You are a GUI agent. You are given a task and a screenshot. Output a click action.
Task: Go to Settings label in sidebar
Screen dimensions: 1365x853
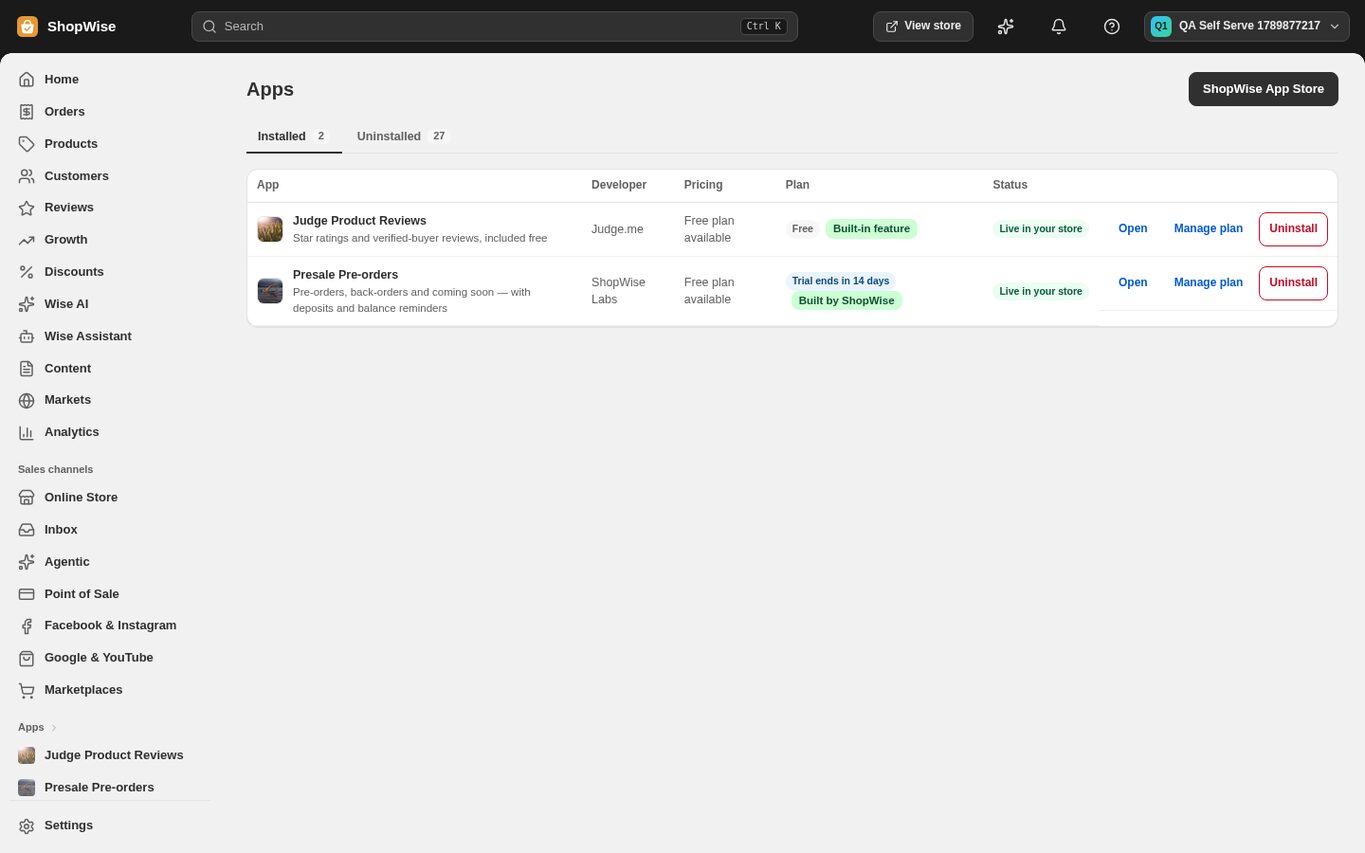pyautogui.click(x=68, y=825)
